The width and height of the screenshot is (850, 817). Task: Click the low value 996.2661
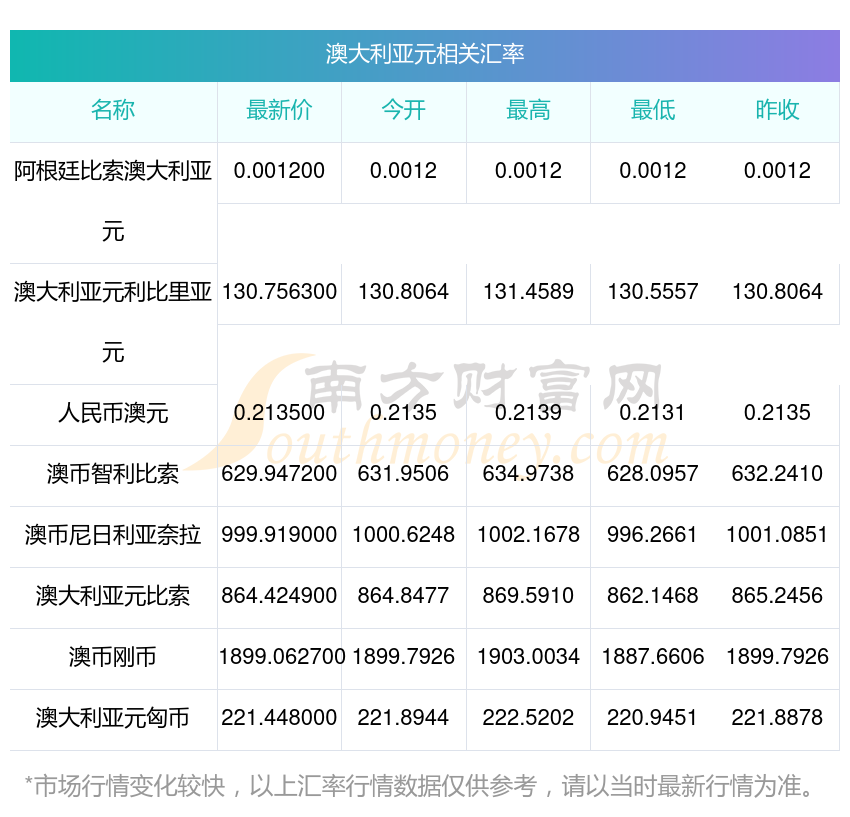(x=653, y=535)
